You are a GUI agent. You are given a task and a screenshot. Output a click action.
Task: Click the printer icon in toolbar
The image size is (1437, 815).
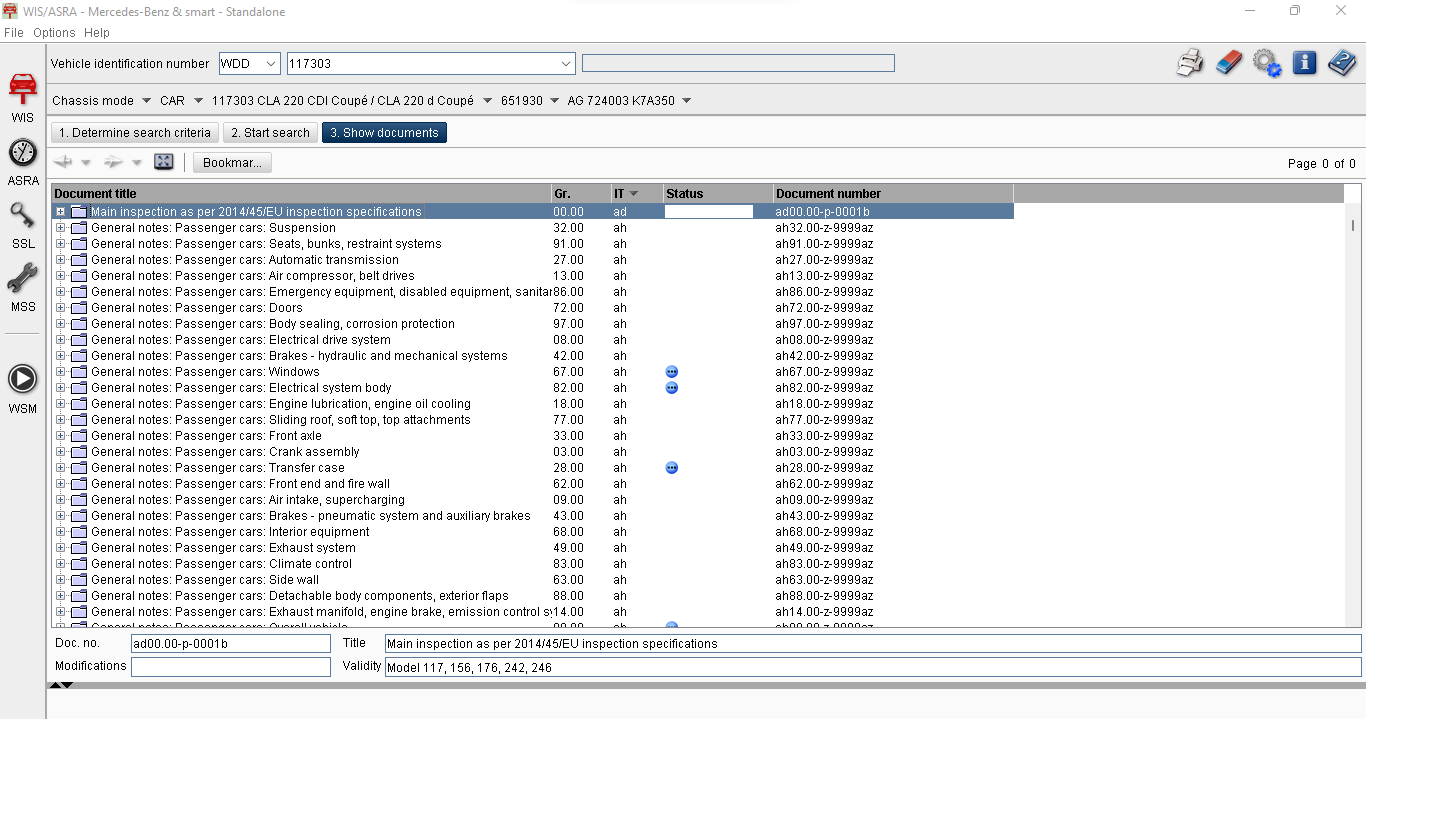click(x=1190, y=63)
